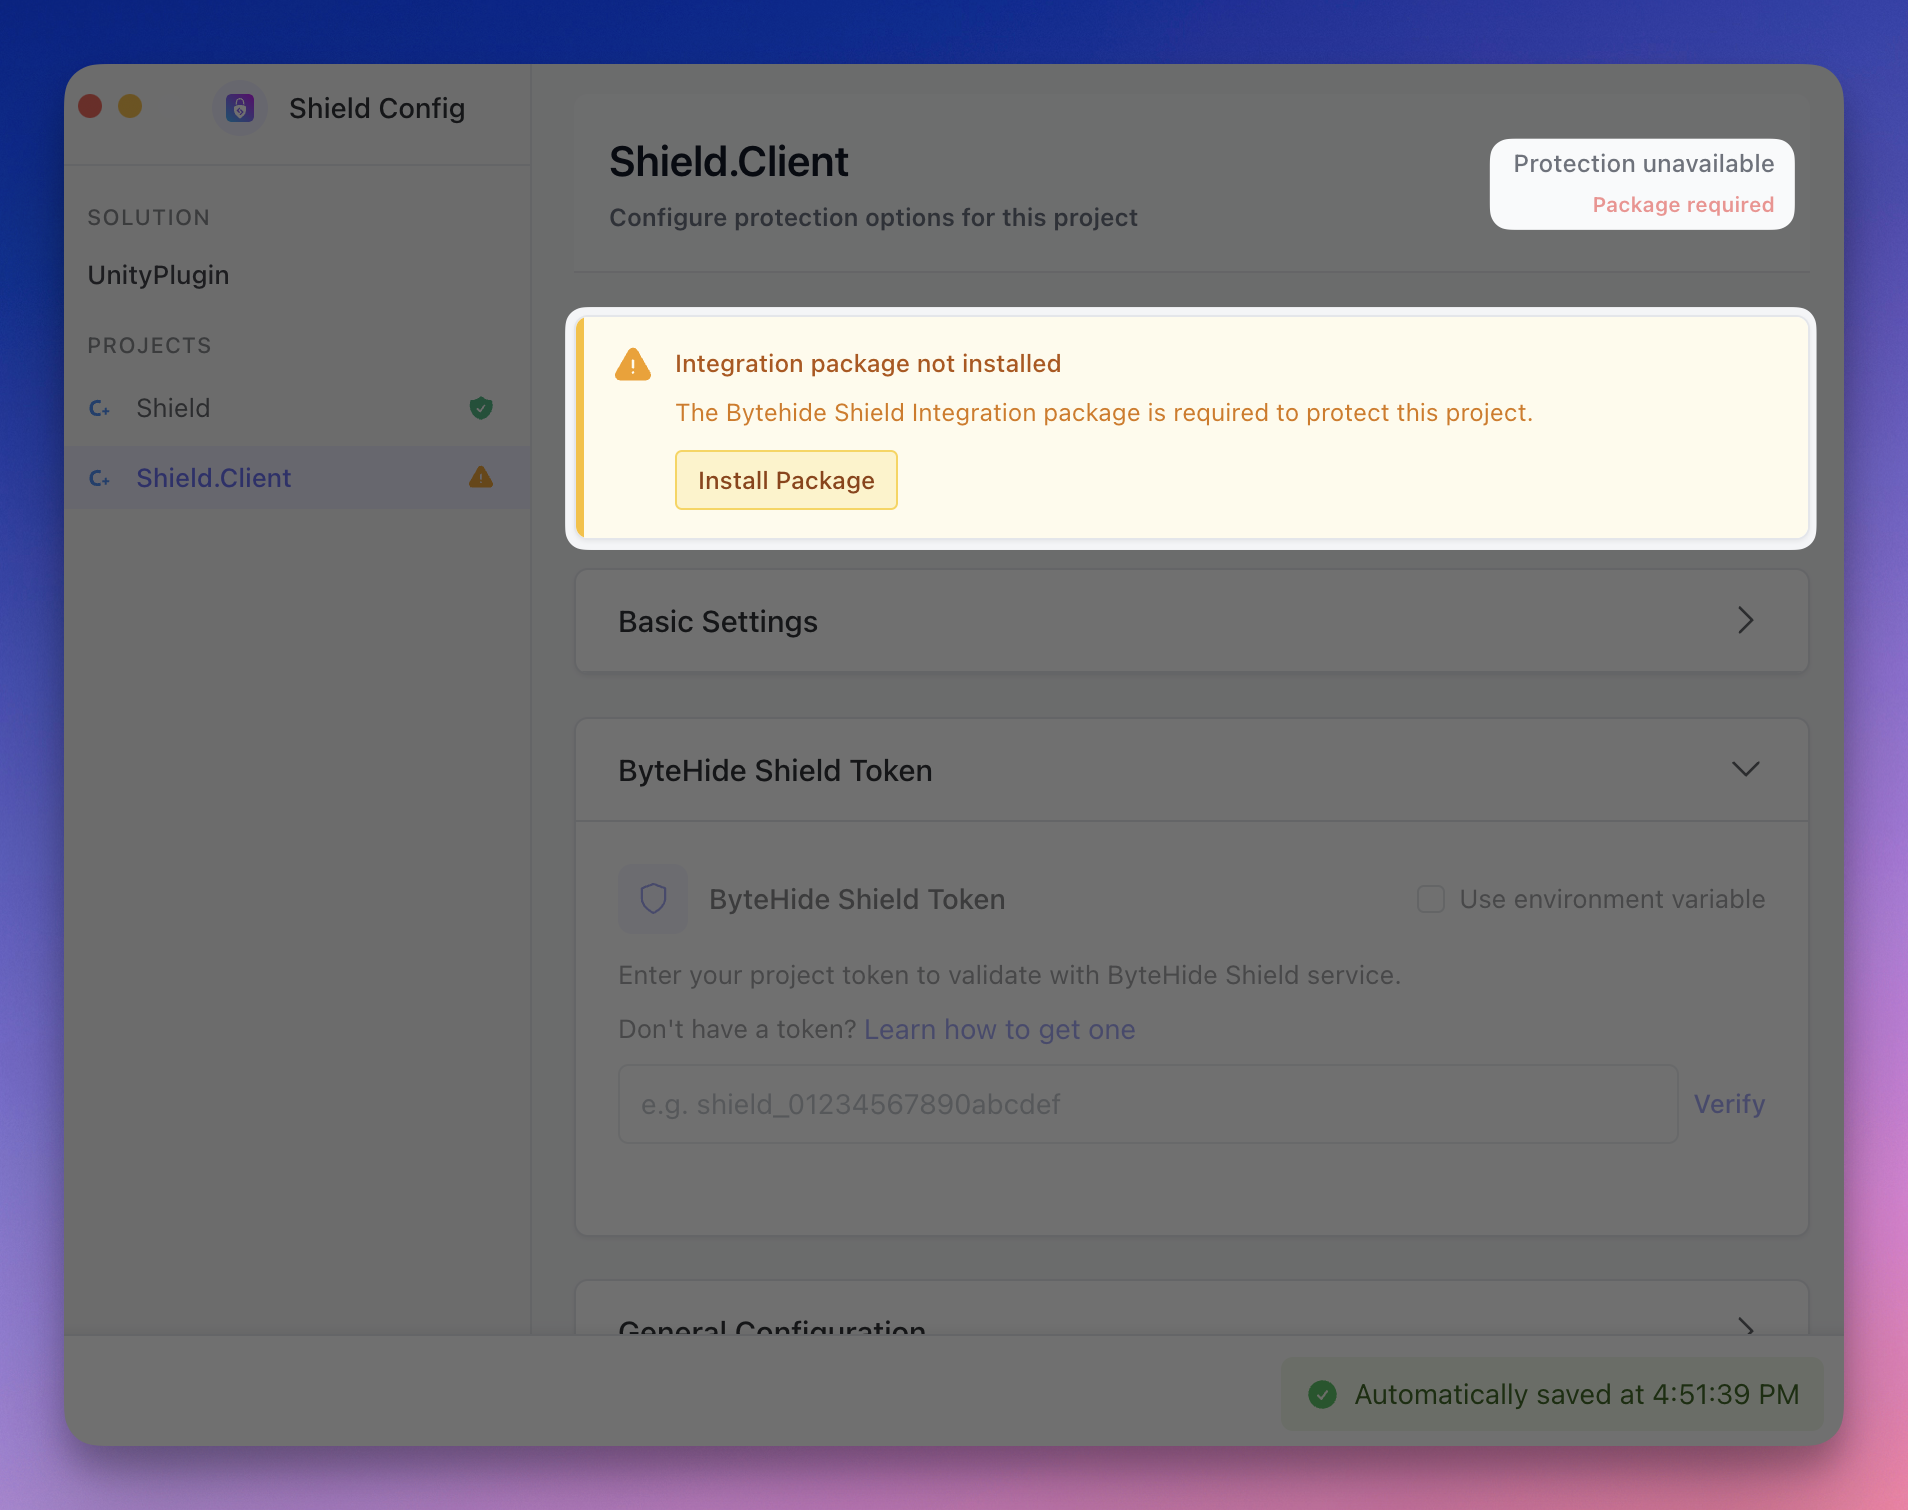Click the Protection unavailable status badge
Screen dimensions: 1908x1510
pos(1642,184)
